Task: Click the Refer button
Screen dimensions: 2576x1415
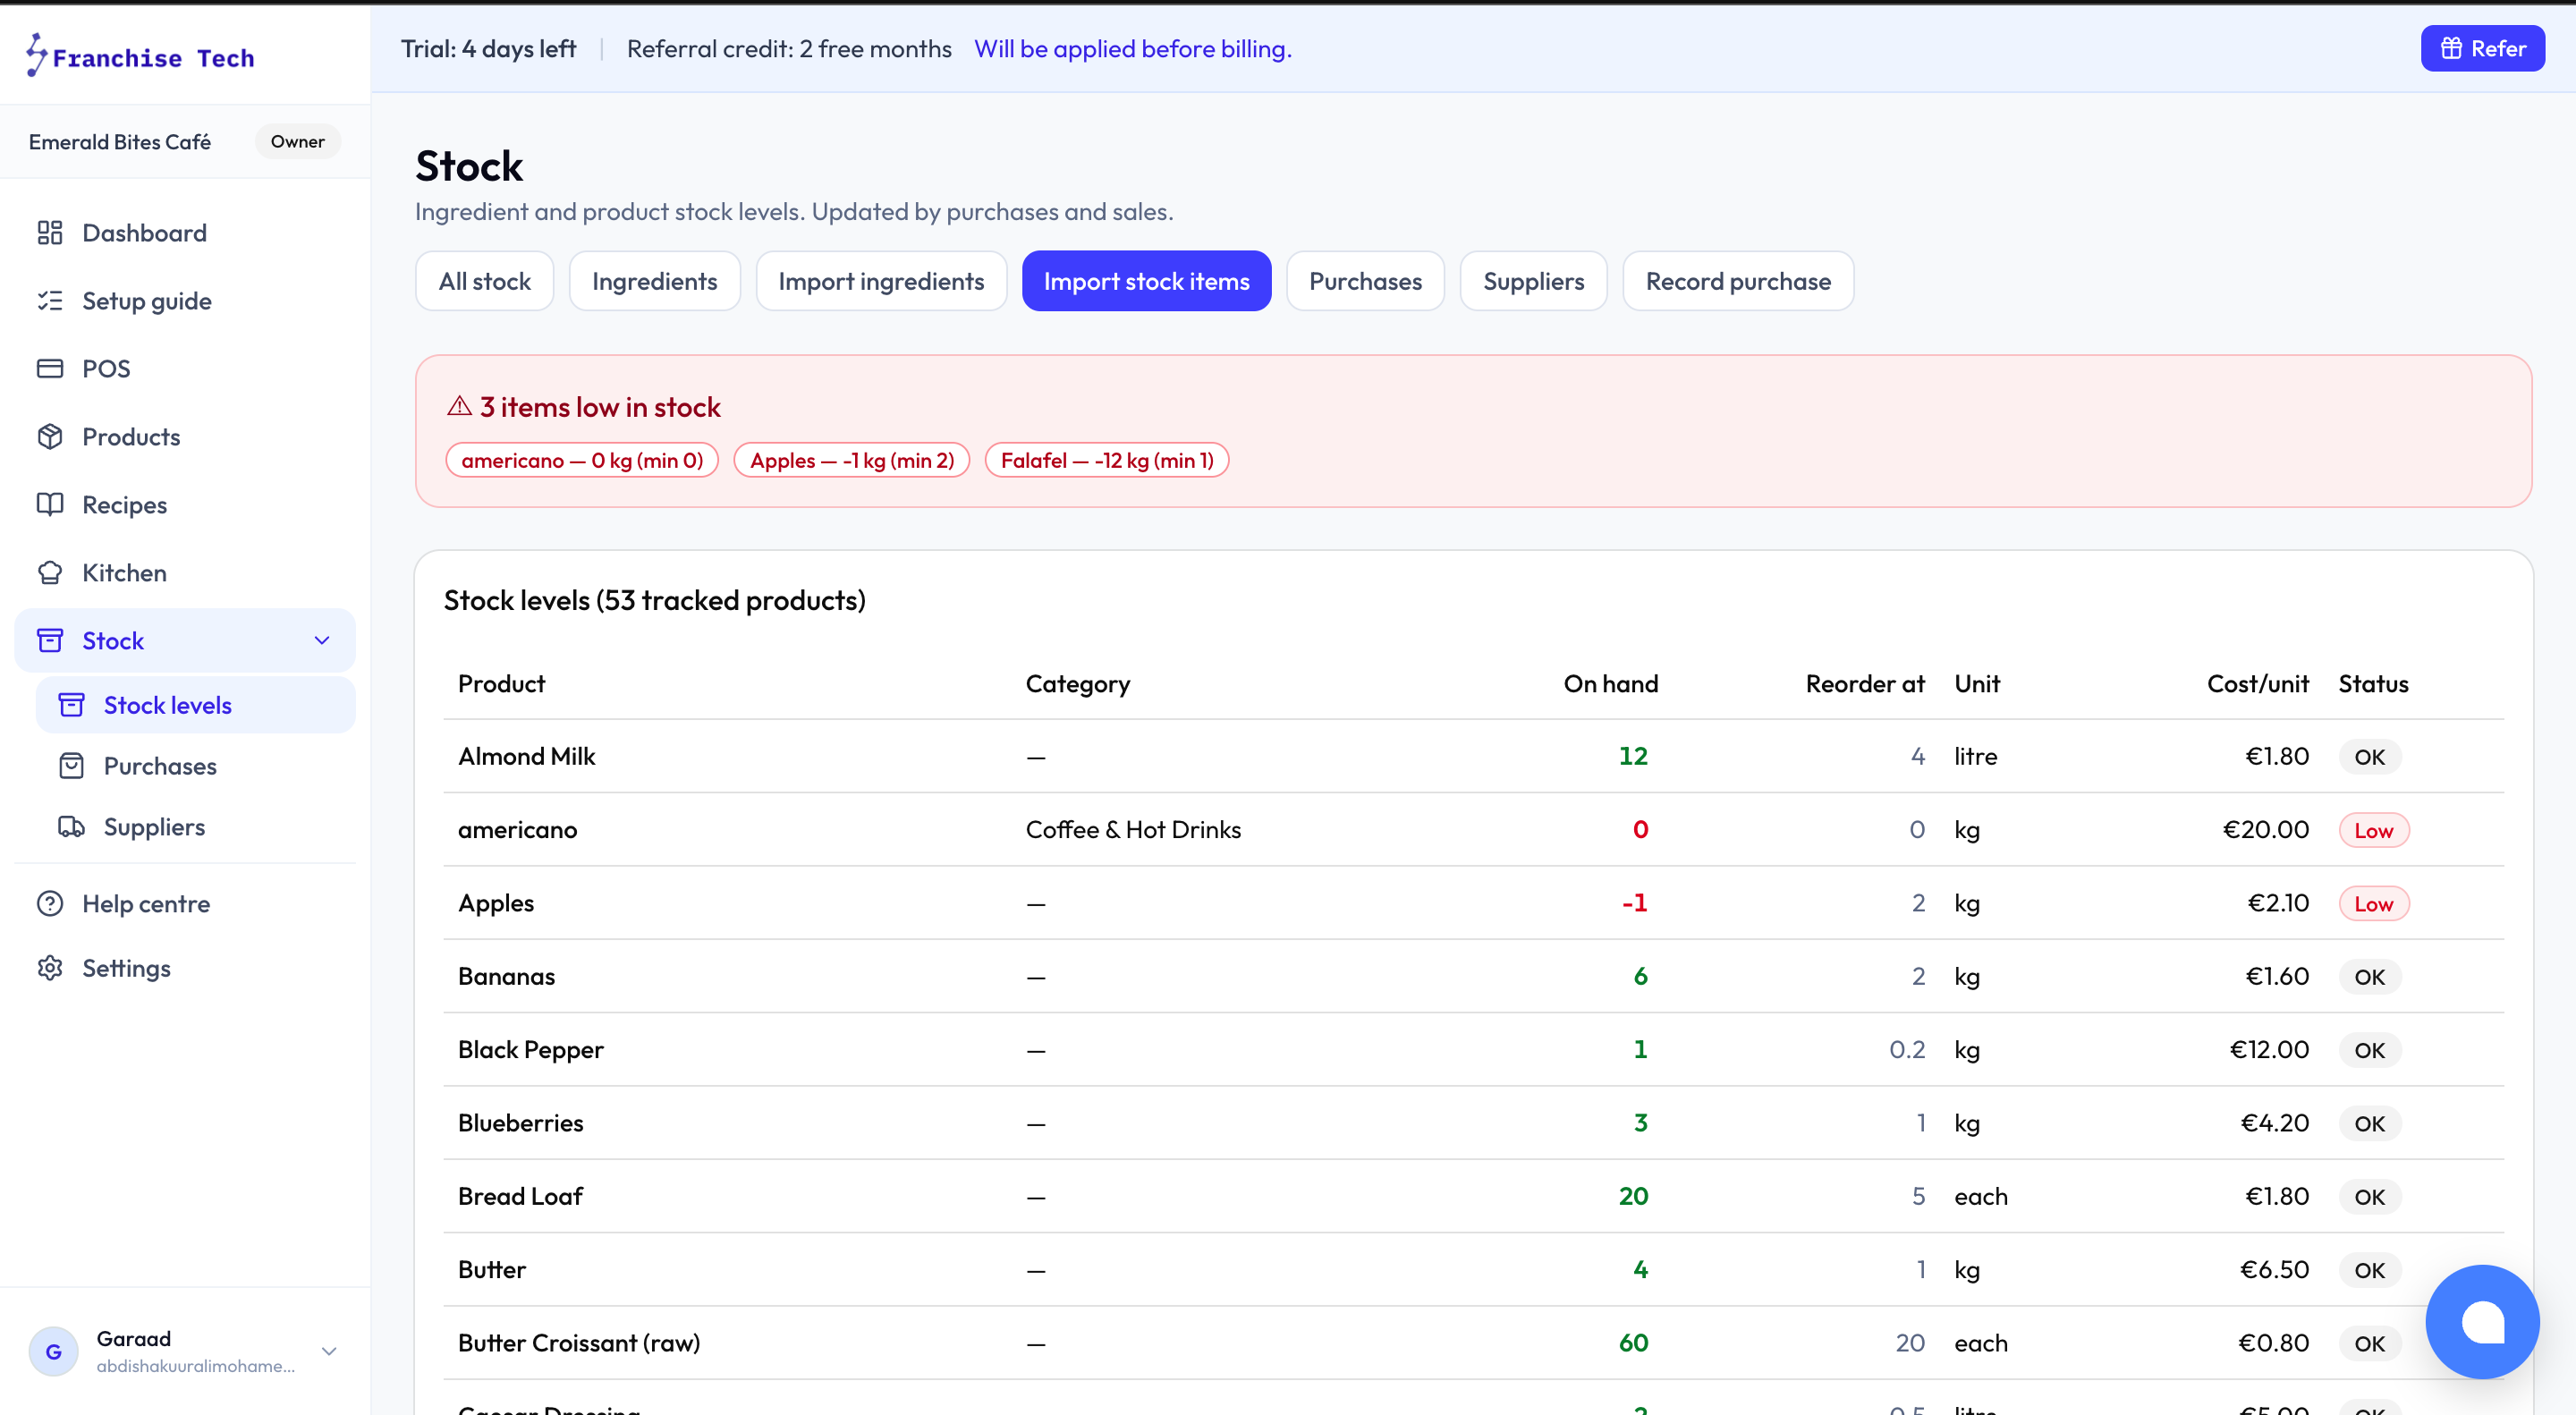Action: click(x=2482, y=48)
